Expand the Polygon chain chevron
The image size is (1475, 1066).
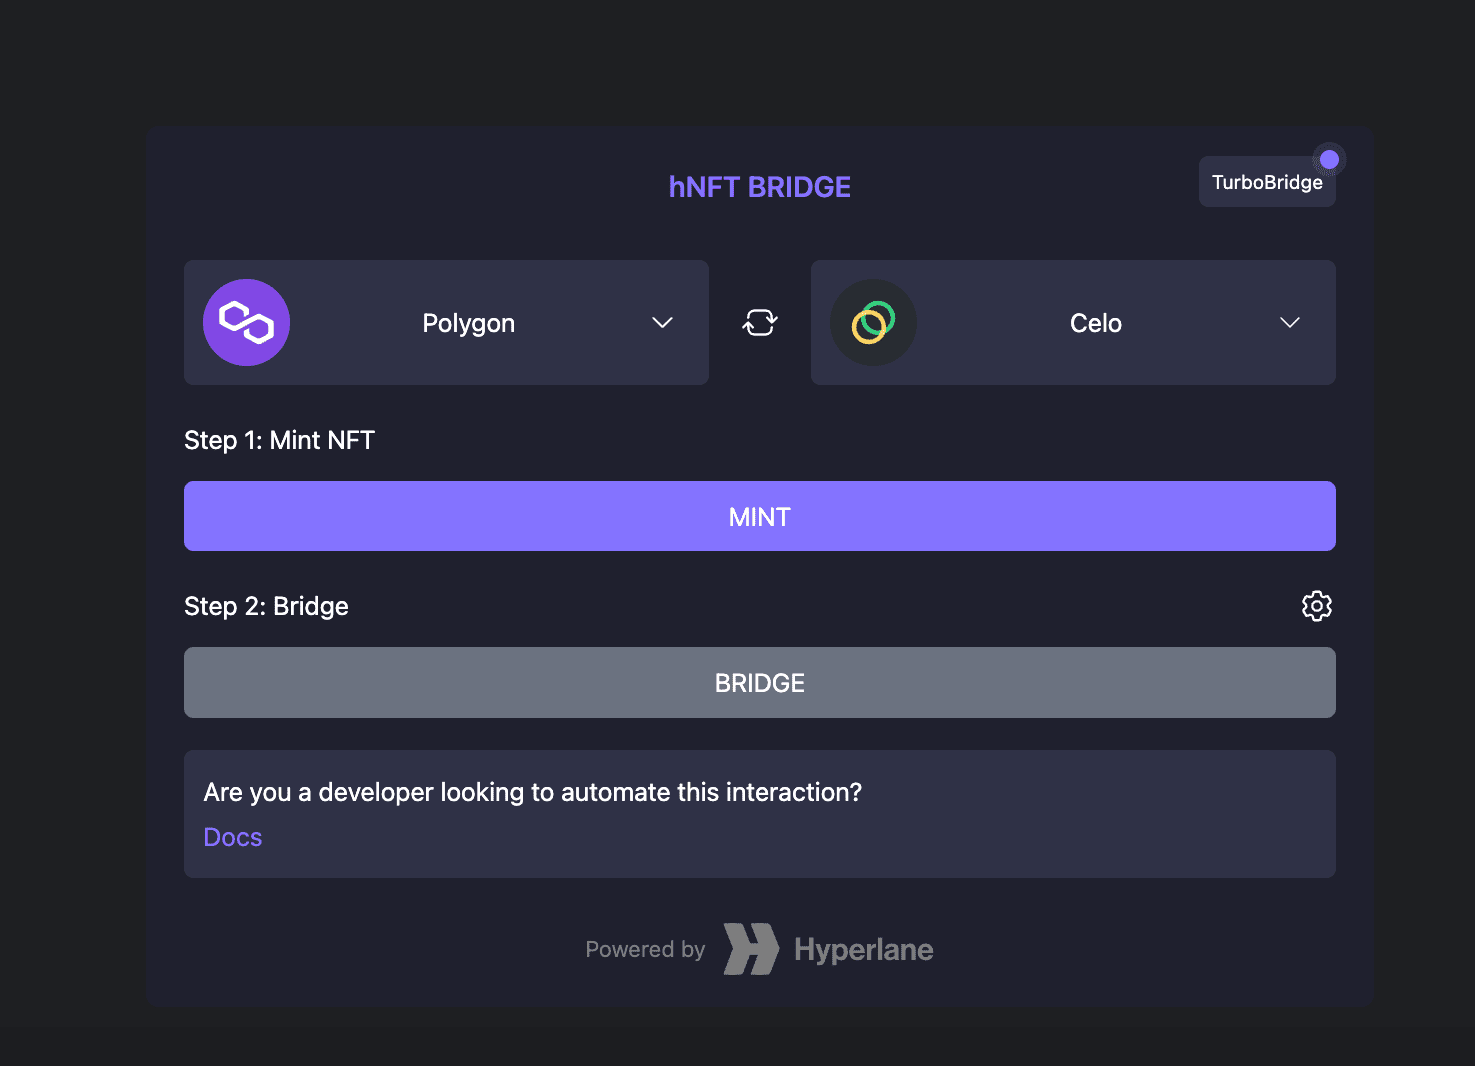[x=662, y=322]
